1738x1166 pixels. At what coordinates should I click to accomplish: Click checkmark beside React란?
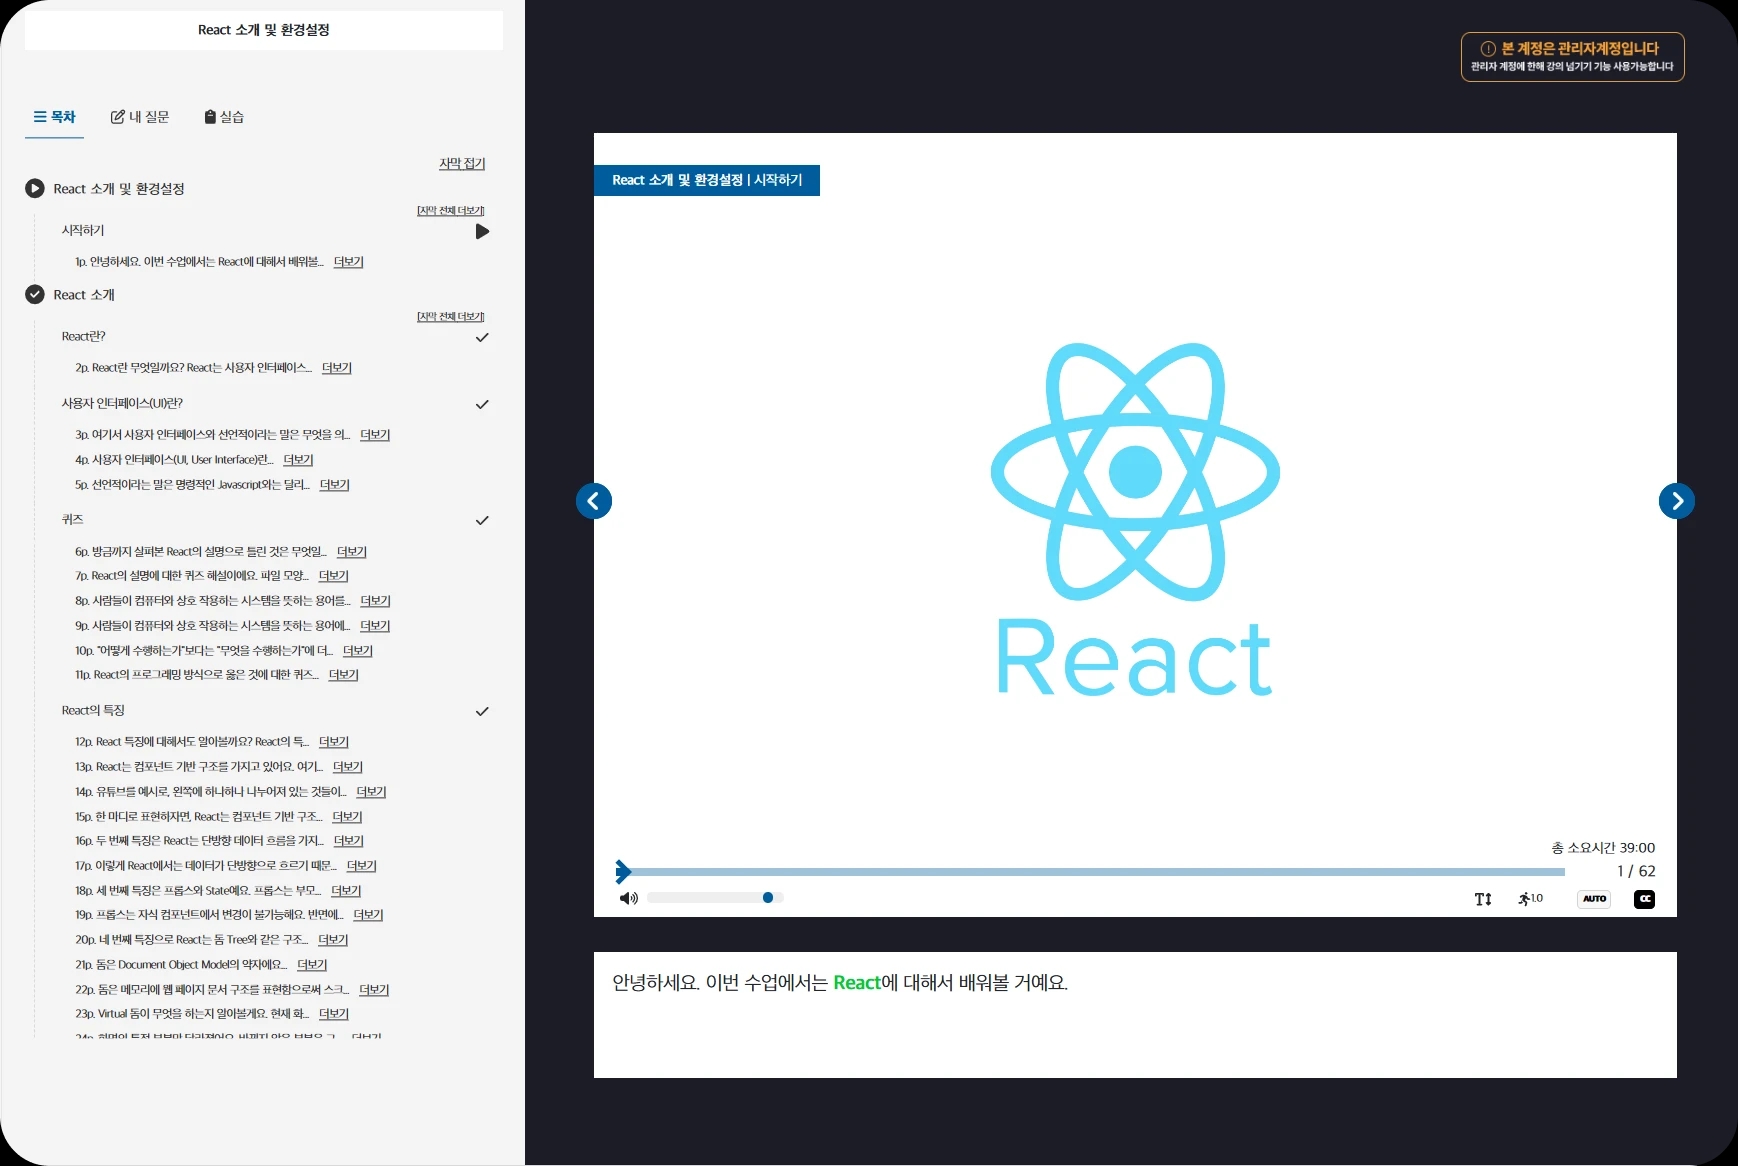482,338
